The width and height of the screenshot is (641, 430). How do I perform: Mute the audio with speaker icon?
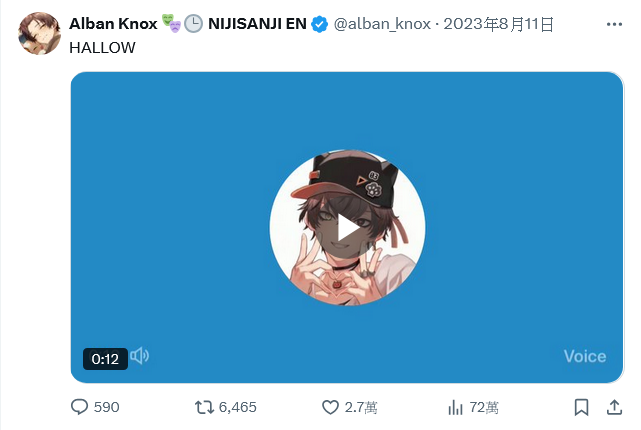point(139,356)
